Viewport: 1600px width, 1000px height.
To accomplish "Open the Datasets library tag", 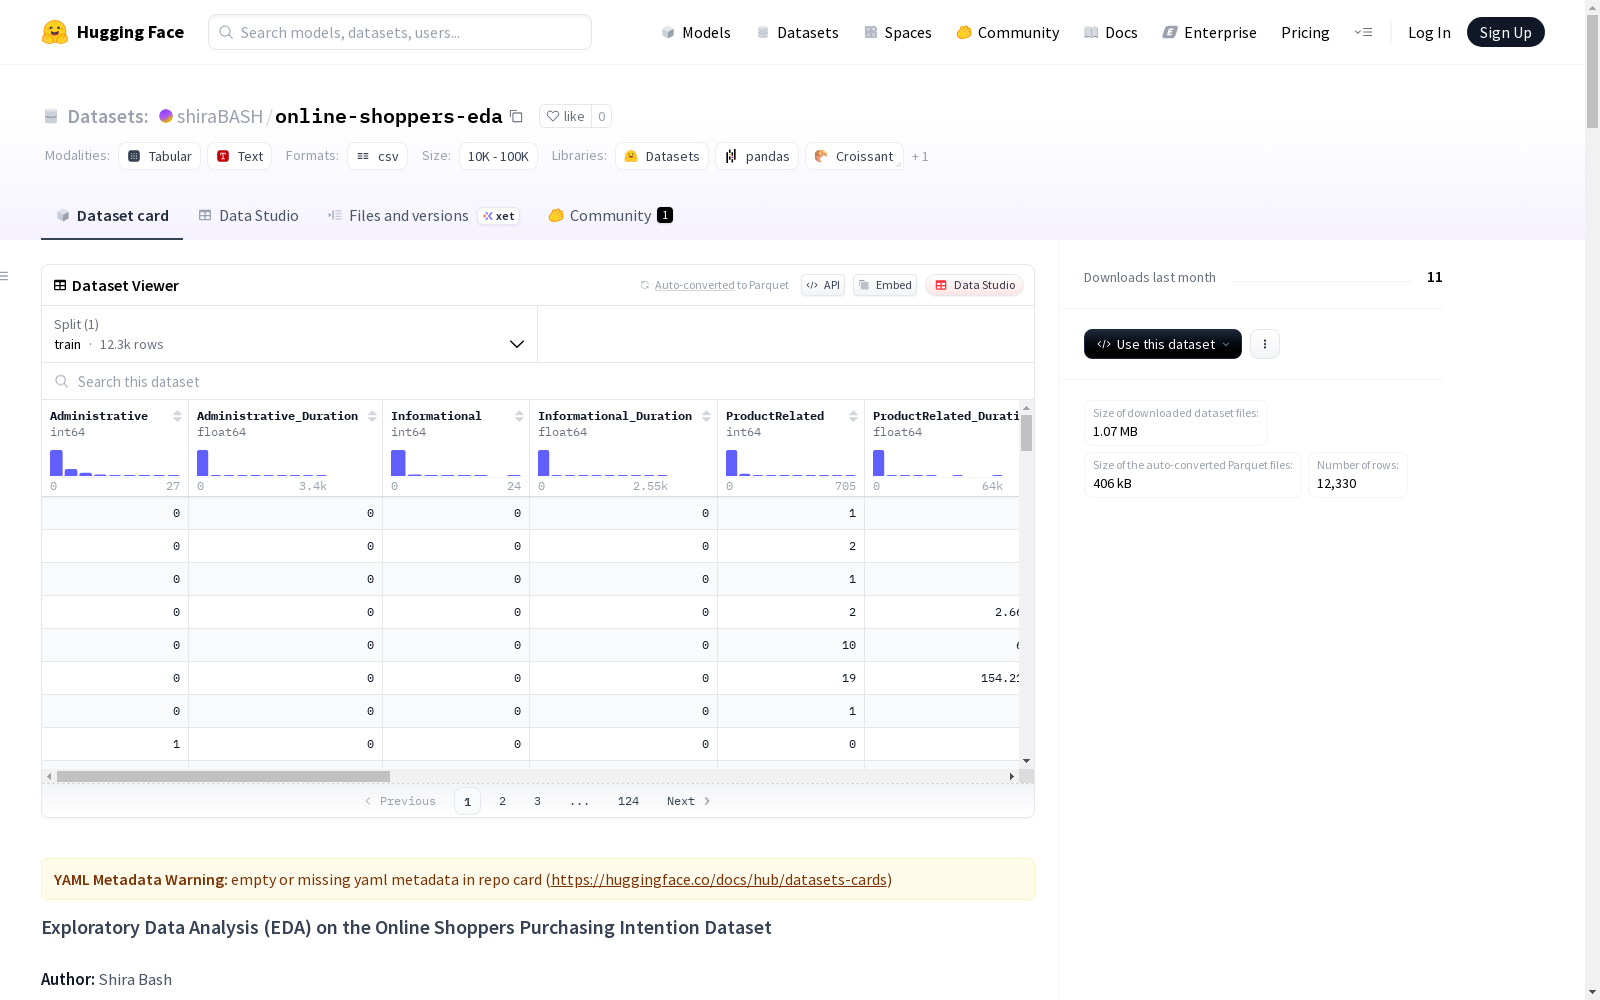I will tap(662, 156).
